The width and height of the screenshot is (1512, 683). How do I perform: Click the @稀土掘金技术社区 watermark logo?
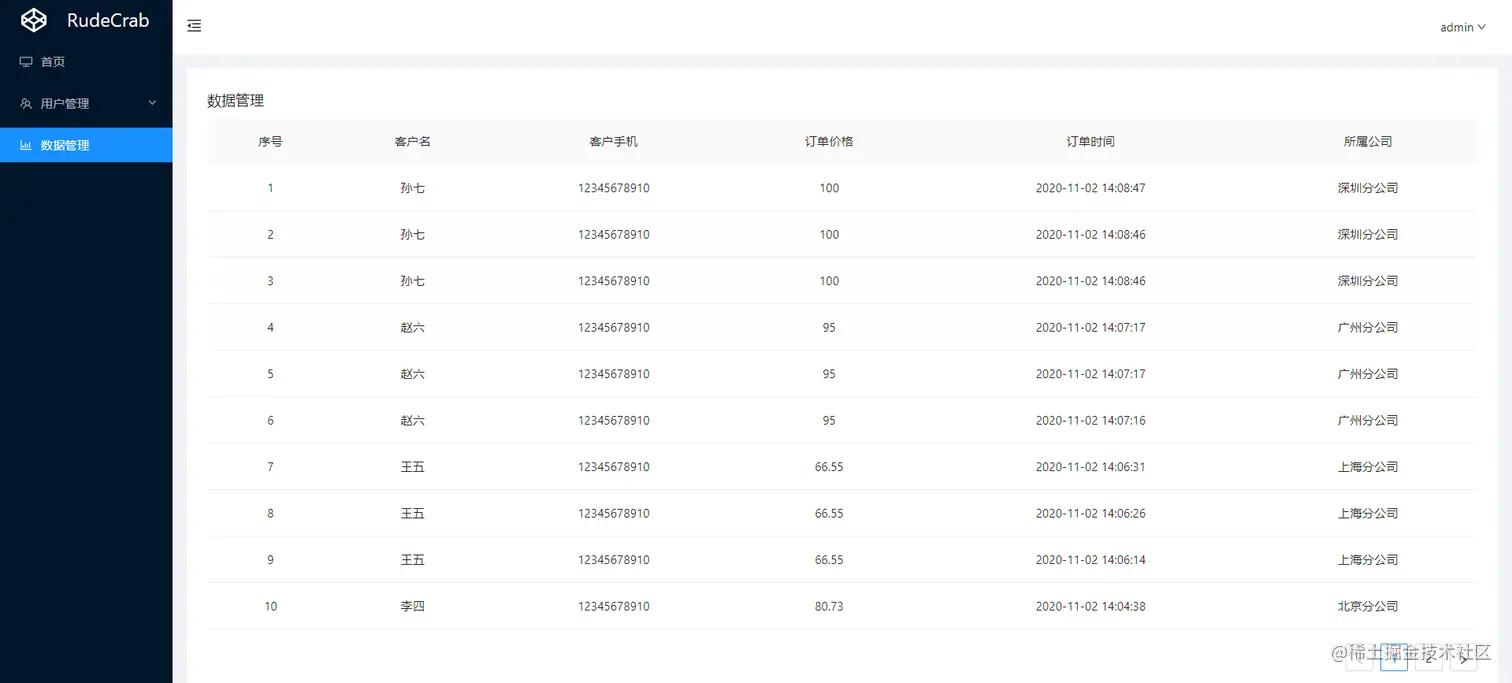pyautogui.click(x=1340, y=653)
